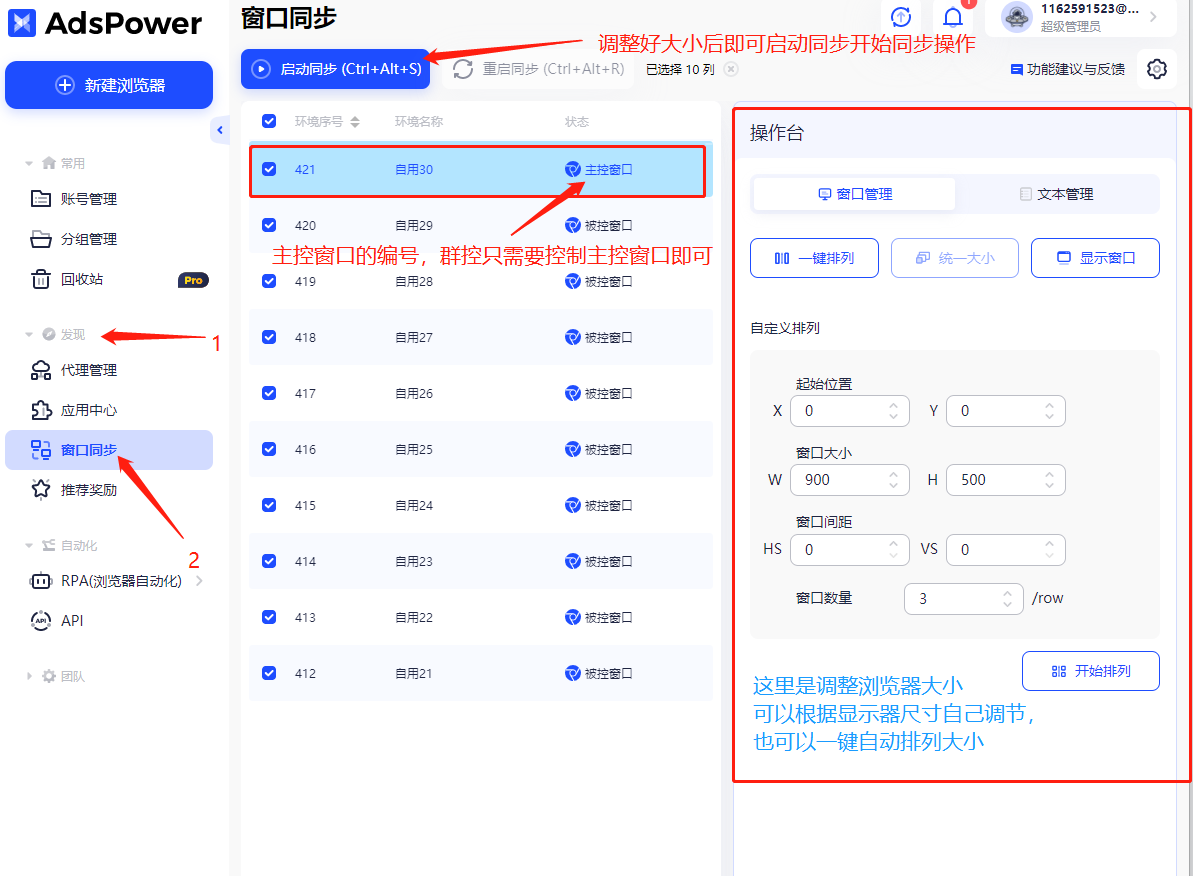Screen dimensions: 1193x876
Task: Click the W window width field
Action: [850, 479]
